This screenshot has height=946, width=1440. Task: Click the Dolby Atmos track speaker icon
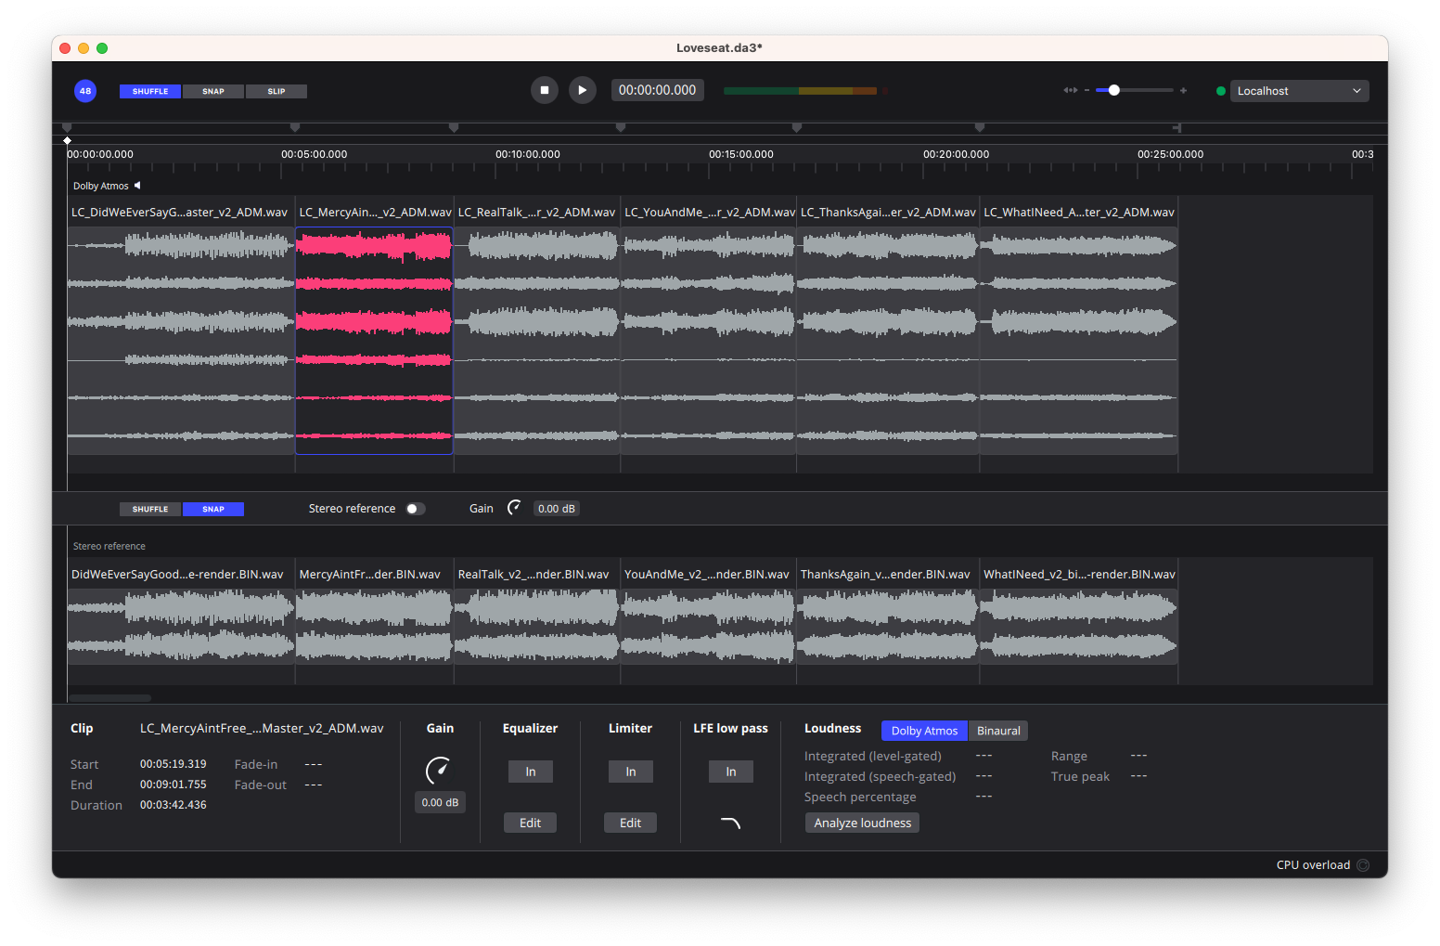tap(138, 186)
